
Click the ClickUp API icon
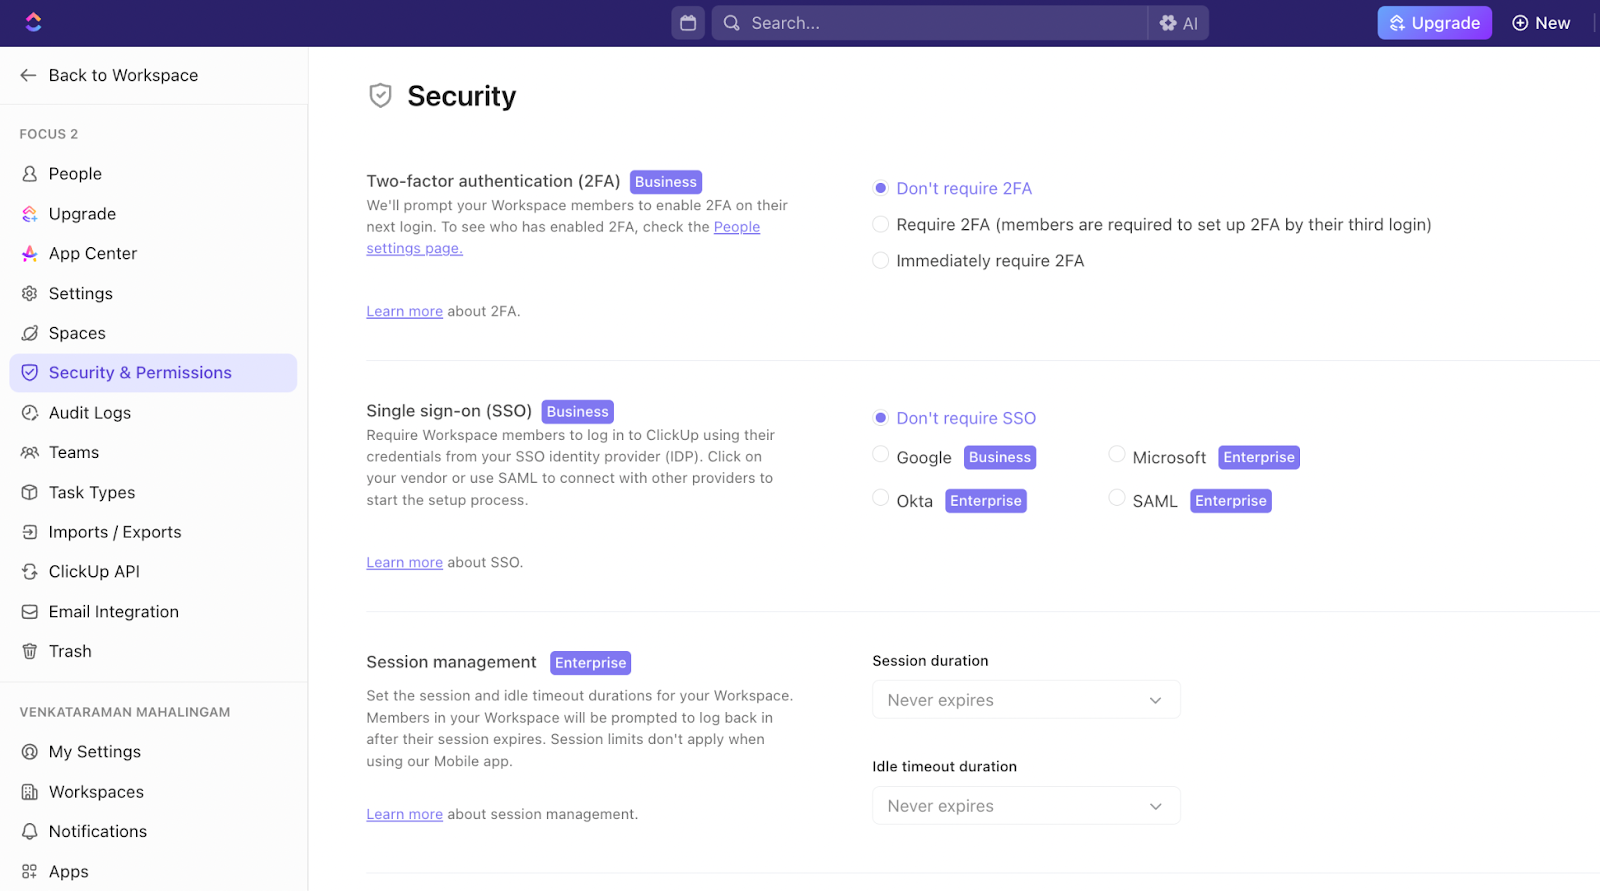pos(30,572)
